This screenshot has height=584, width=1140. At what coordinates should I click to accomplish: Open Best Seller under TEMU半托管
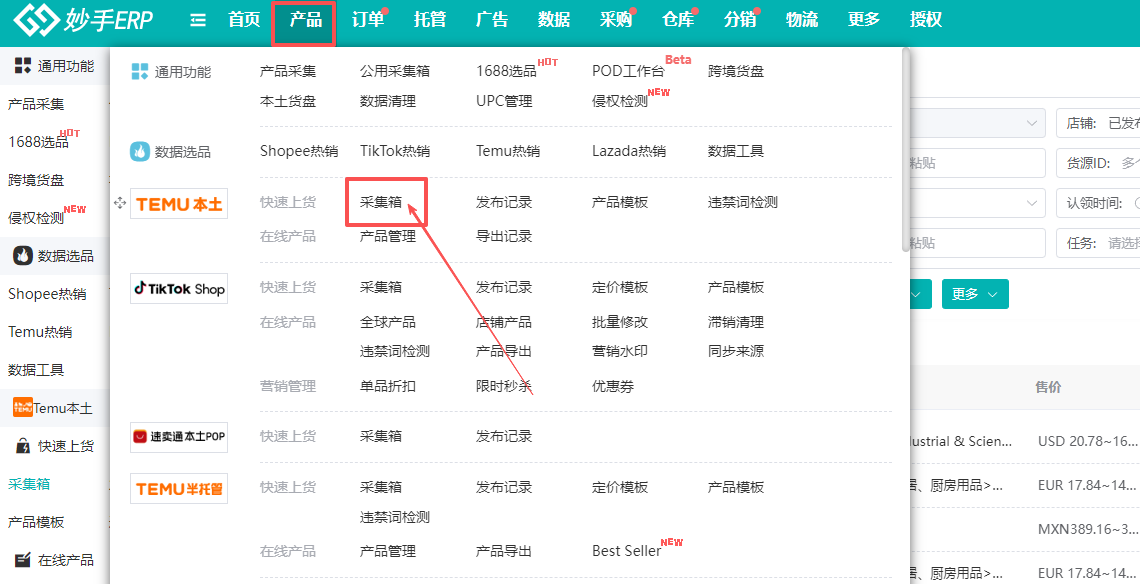[627, 551]
